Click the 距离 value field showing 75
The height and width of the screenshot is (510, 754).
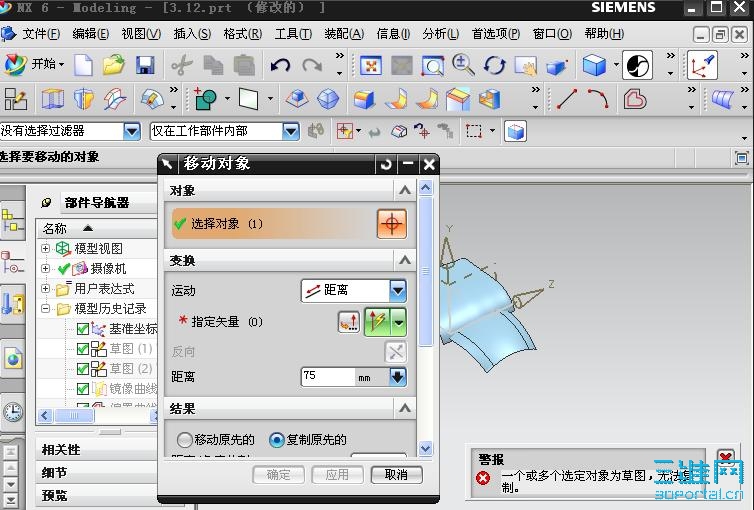(327, 377)
